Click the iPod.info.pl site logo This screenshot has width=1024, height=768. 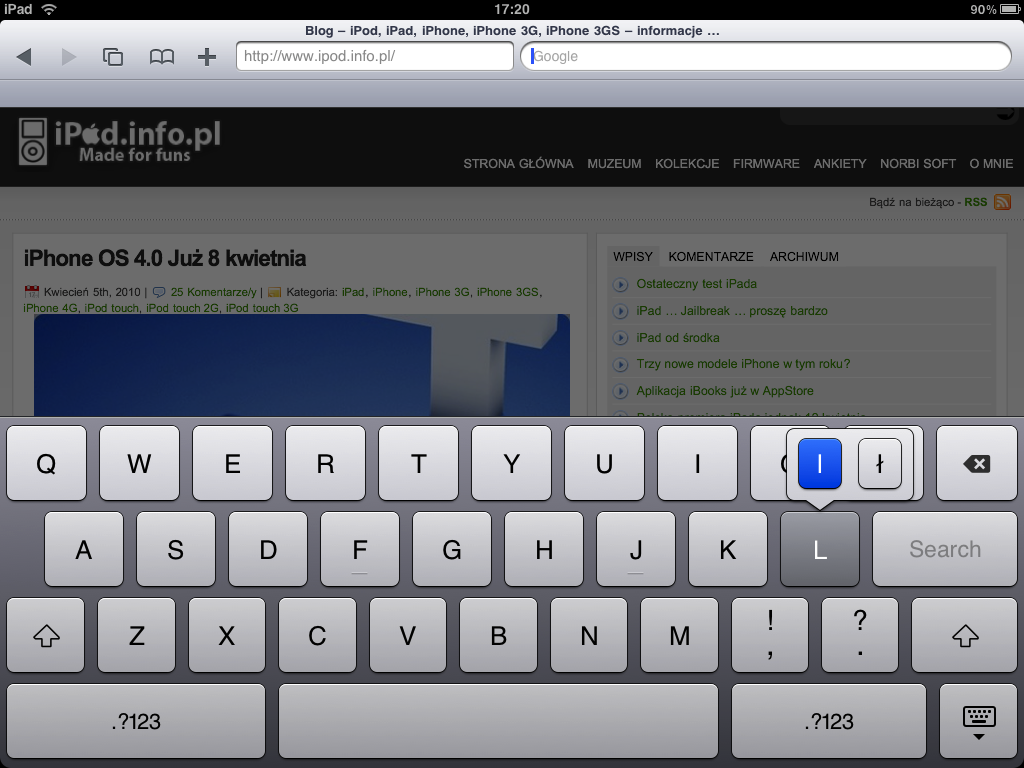[x=120, y=141]
